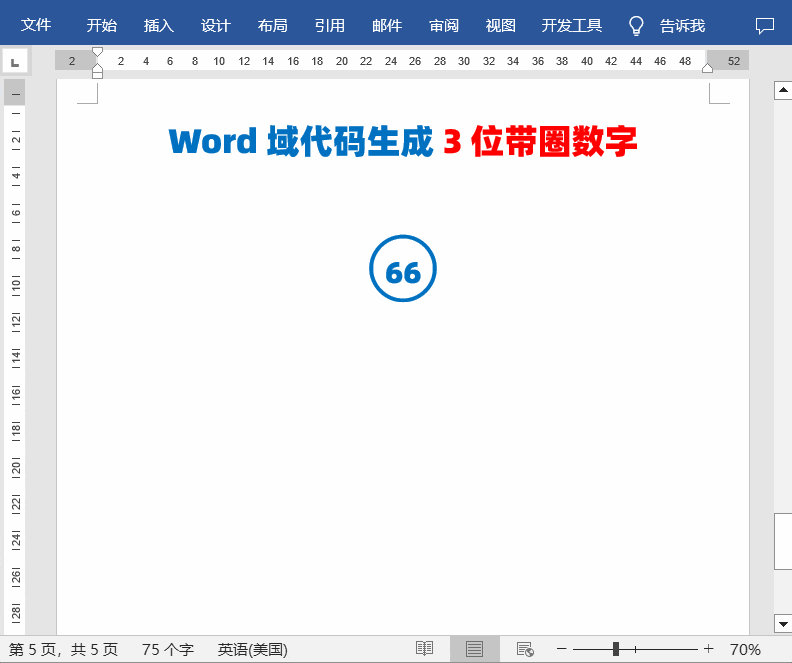Click the 70% zoom level
The height and width of the screenshot is (663, 792).
(x=745, y=649)
